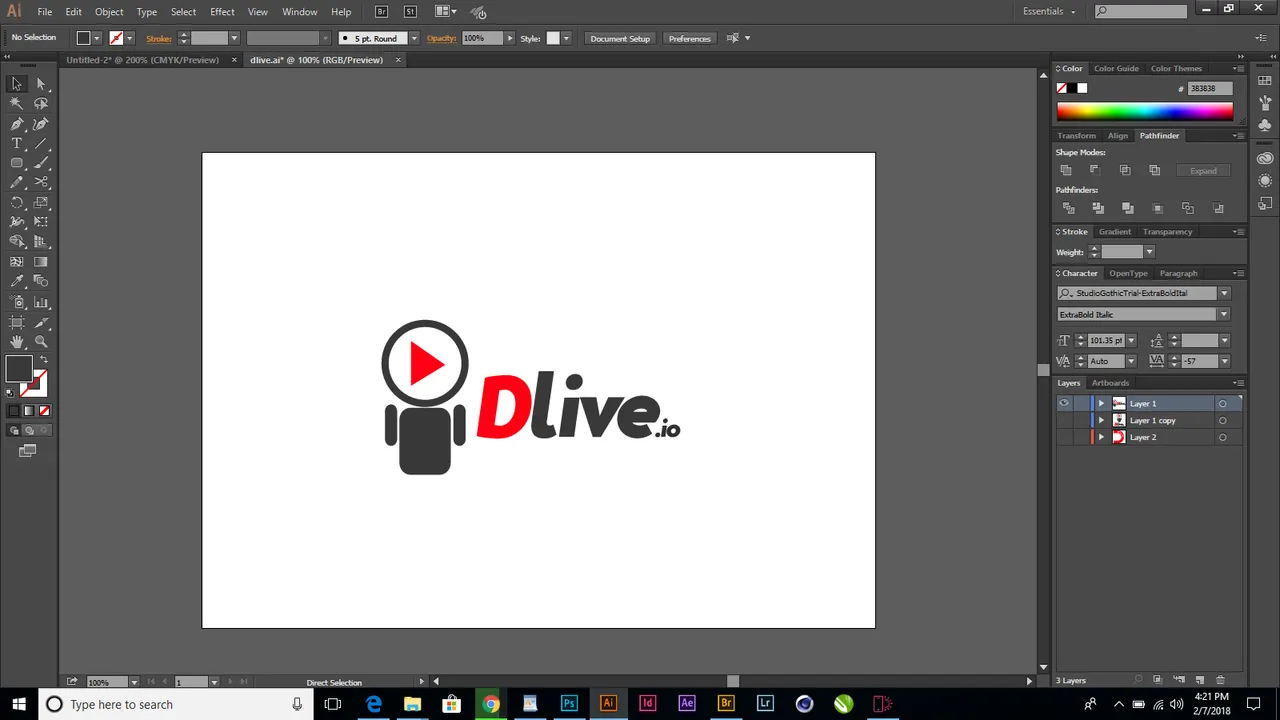1280x720 pixels.
Task: Open the font family dropdown
Action: 1224,293
